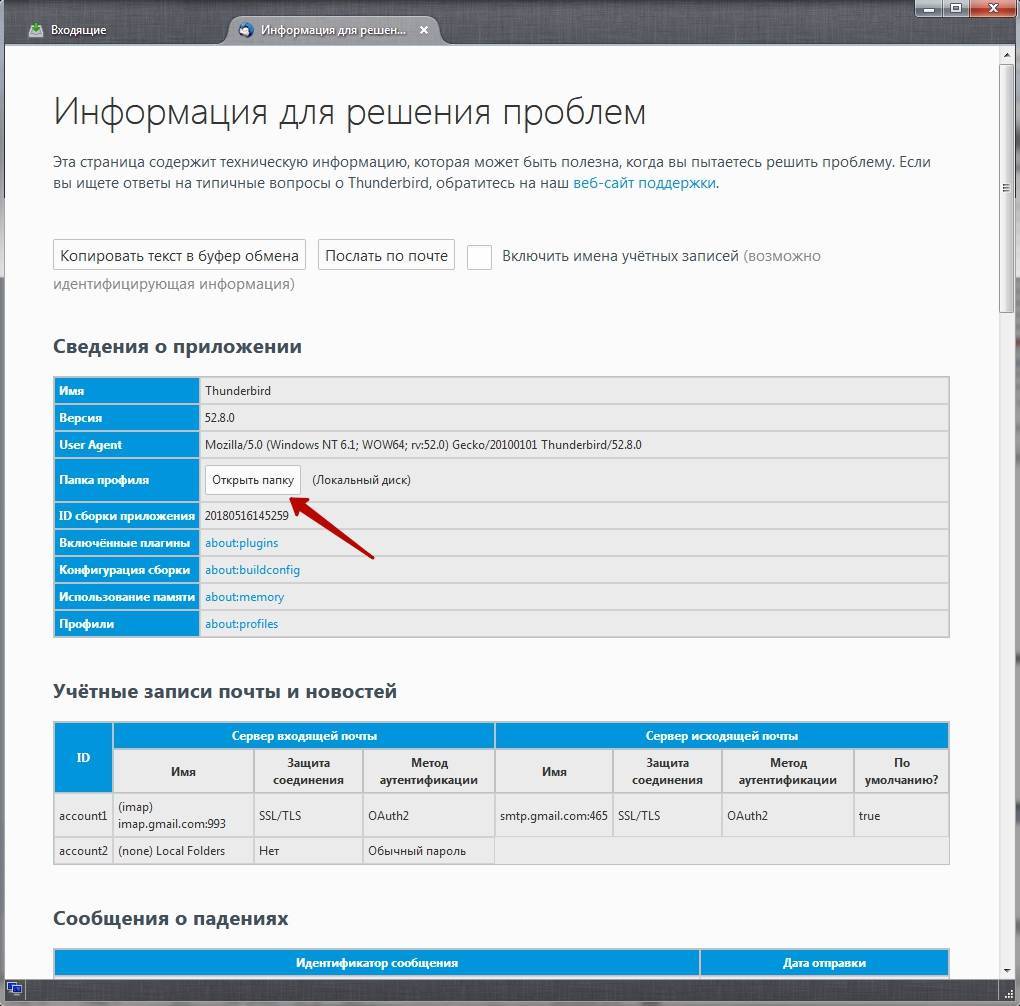This screenshot has height=1006, width=1020.
Task: Enable the include account names checkbox
Action: 479,256
